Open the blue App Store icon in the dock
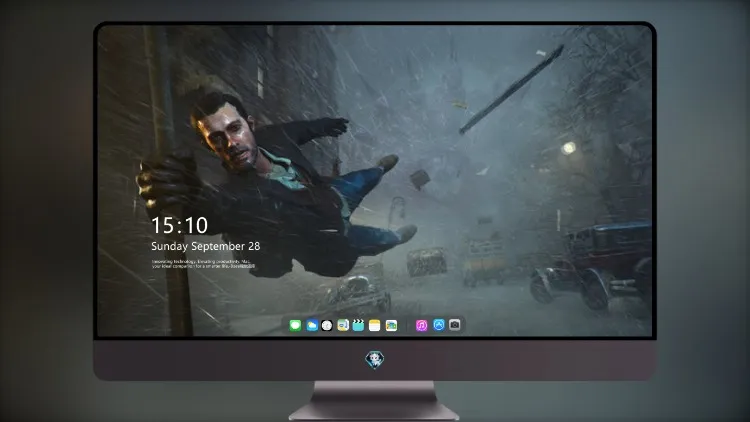The width and height of the screenshot is (750, 422). [x=439, y=325]
